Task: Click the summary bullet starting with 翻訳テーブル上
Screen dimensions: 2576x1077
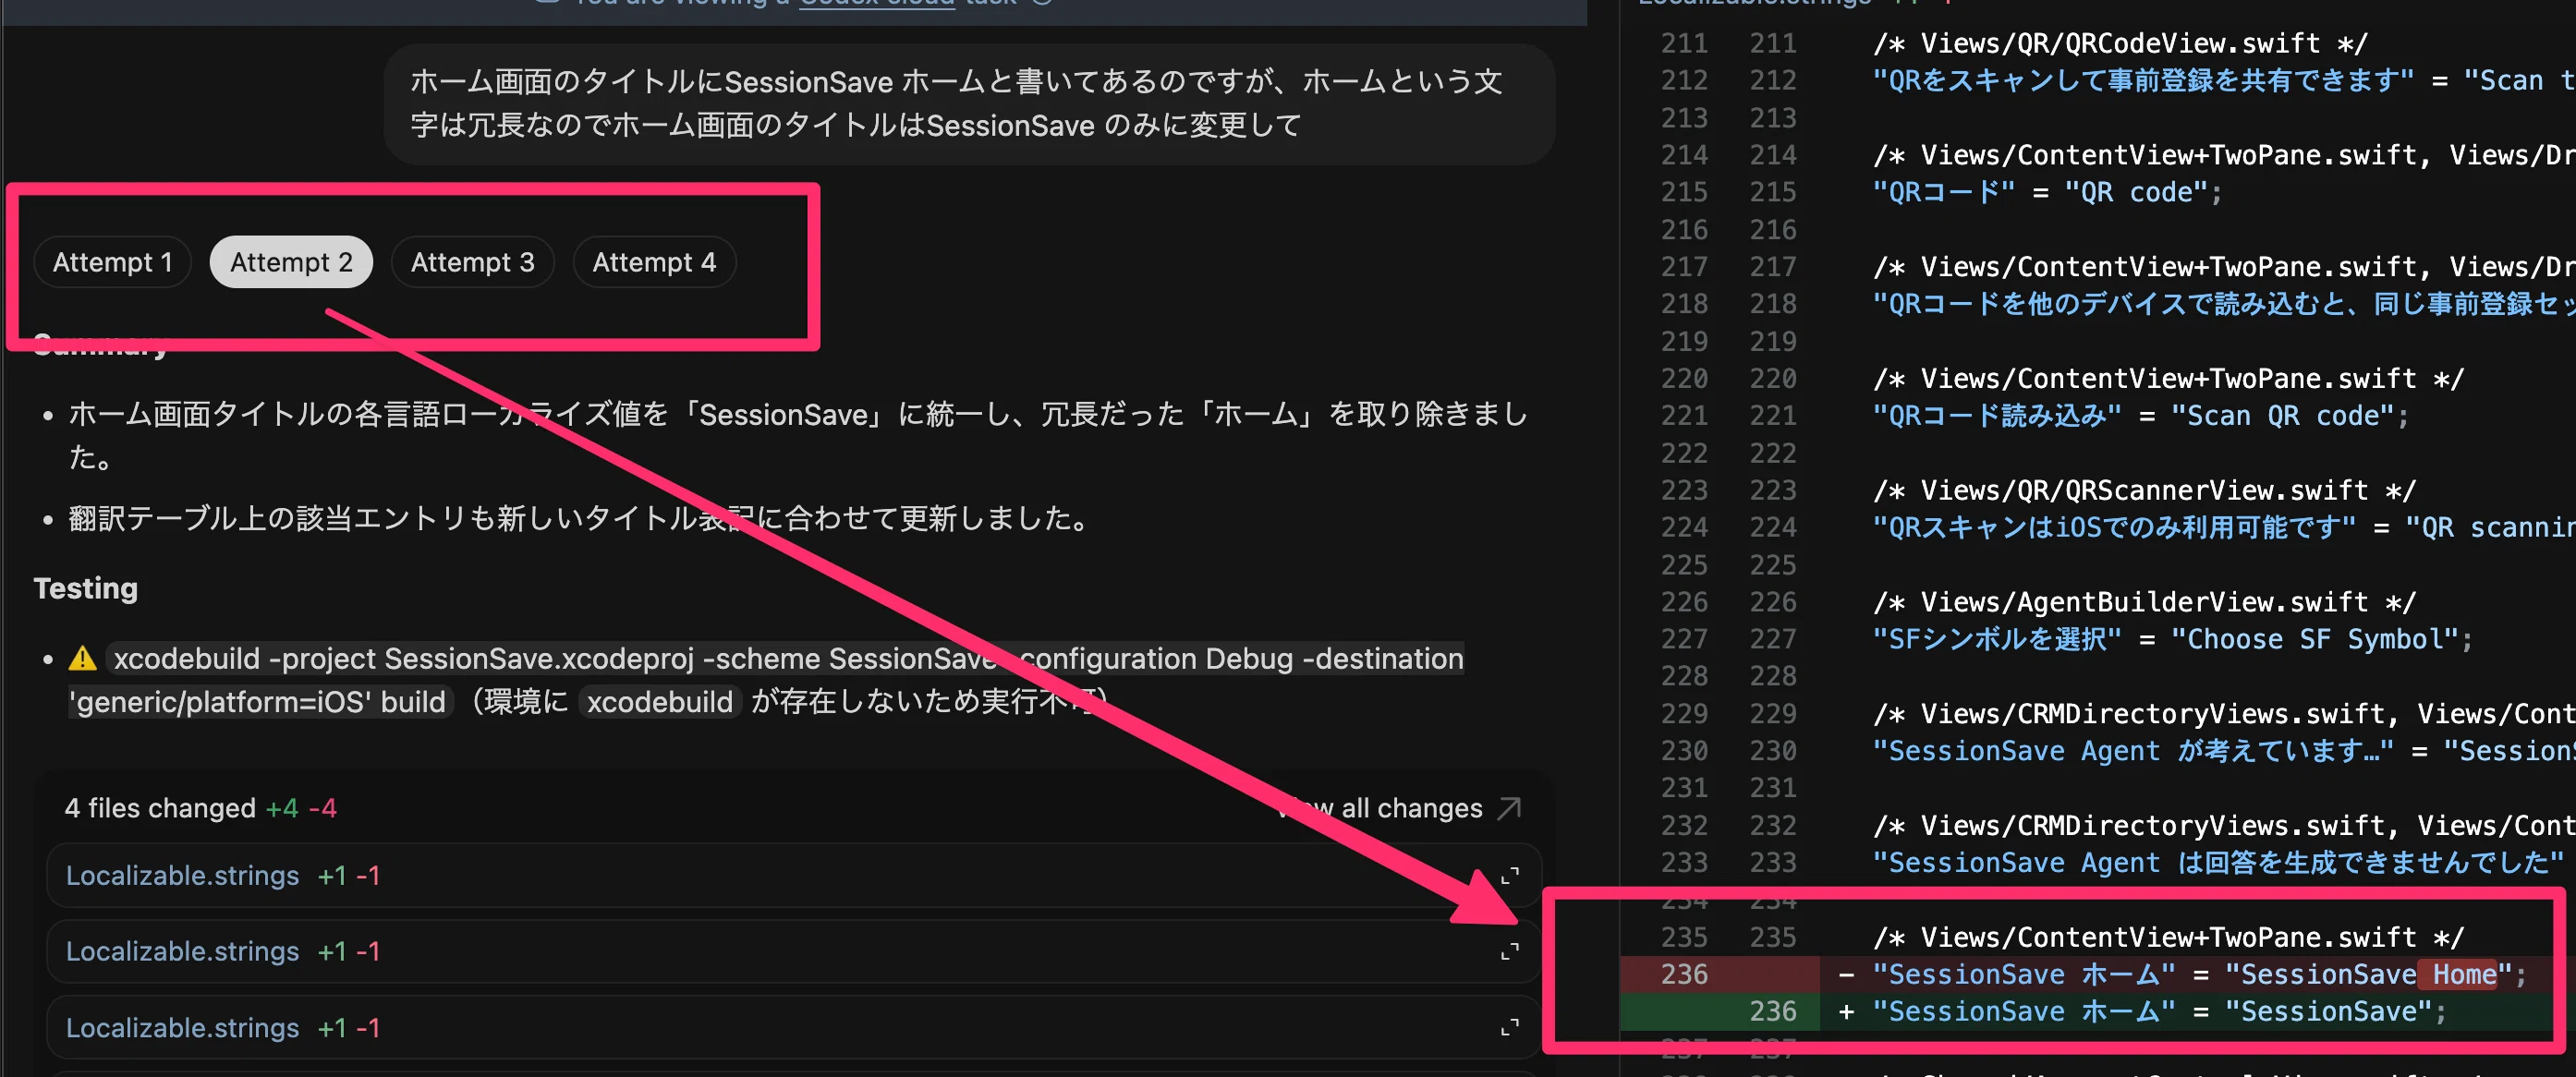Action: coord(578,518)
